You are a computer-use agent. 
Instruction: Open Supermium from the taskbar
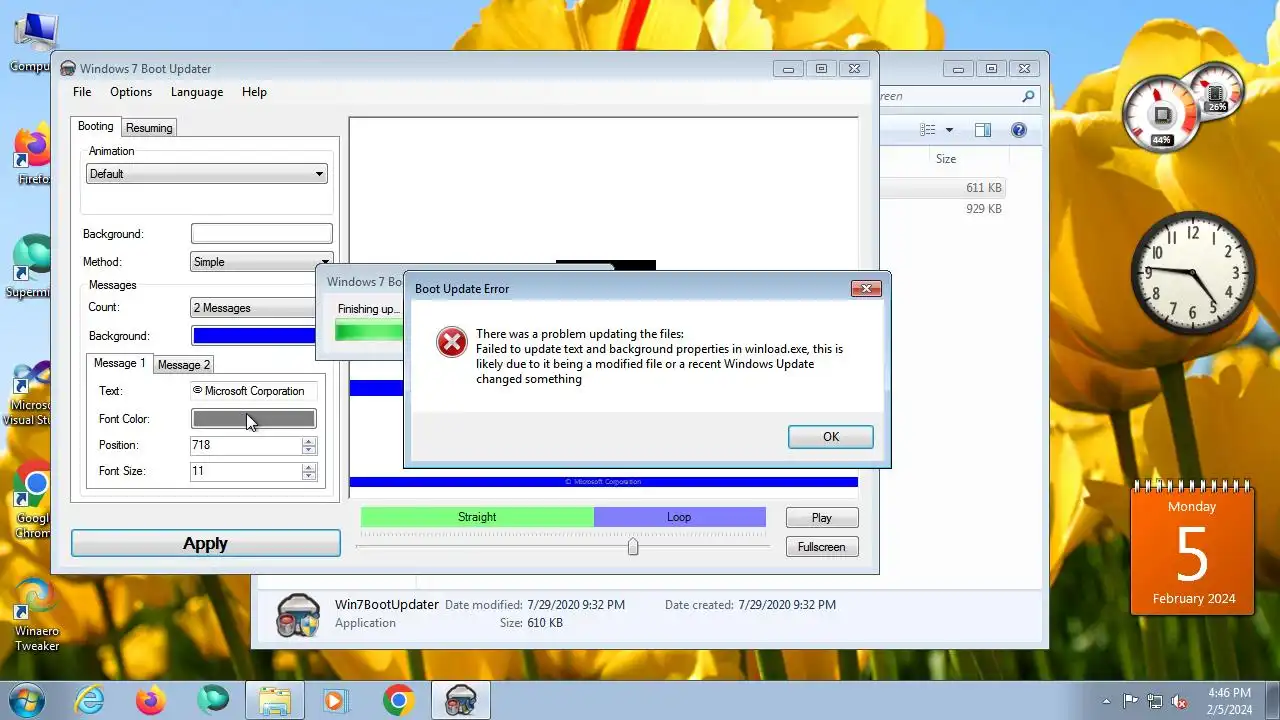tap(212, 700)
